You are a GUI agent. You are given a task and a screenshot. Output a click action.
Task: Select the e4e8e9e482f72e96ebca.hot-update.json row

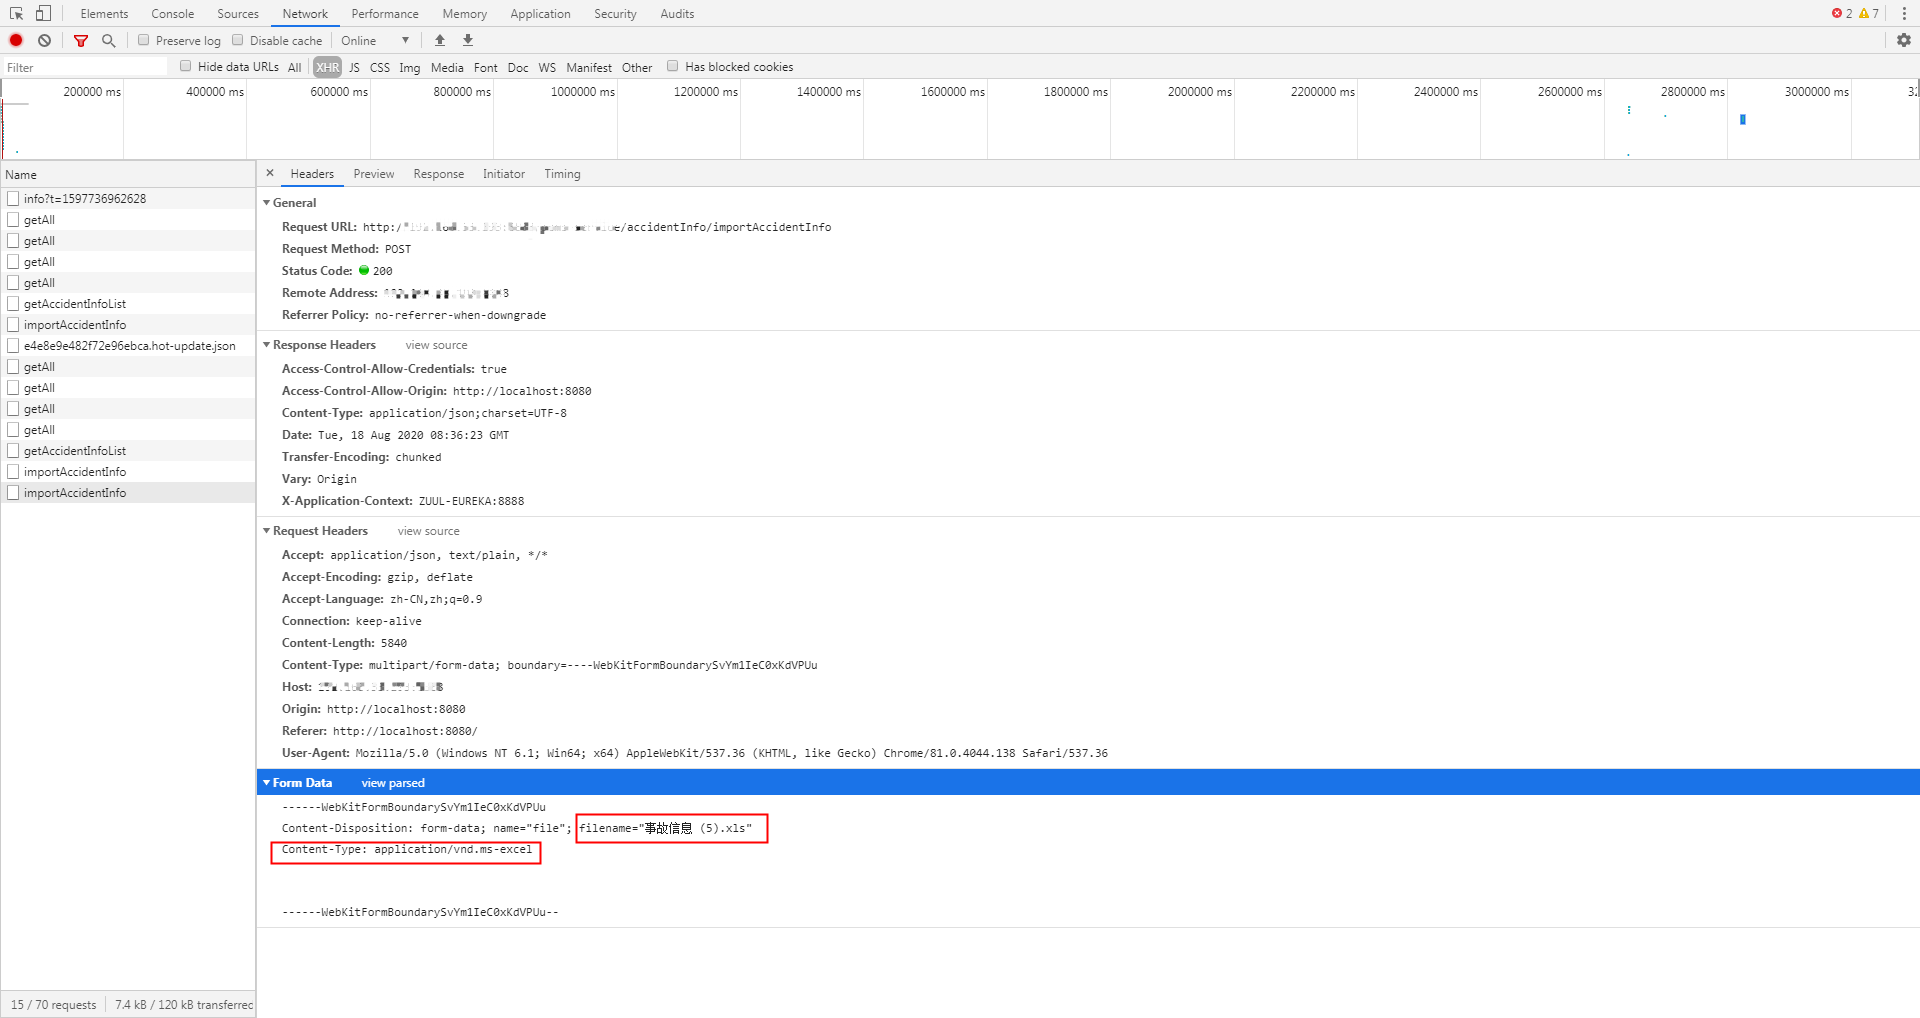128,345
